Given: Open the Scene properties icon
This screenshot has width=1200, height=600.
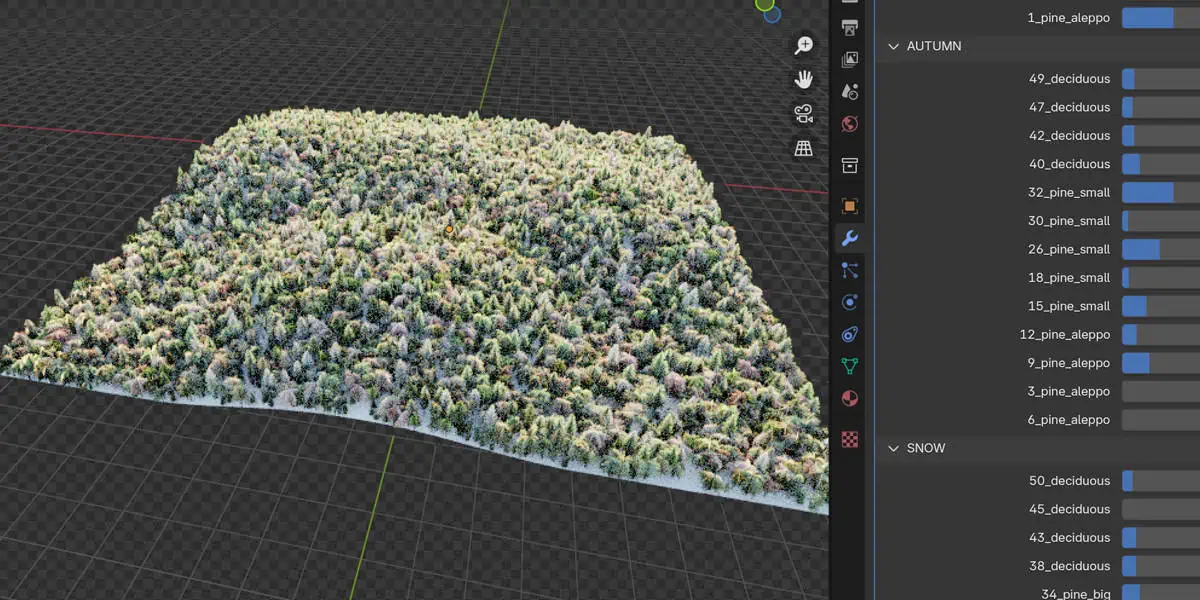Looking at the screenshot, I should click(850, 91).
